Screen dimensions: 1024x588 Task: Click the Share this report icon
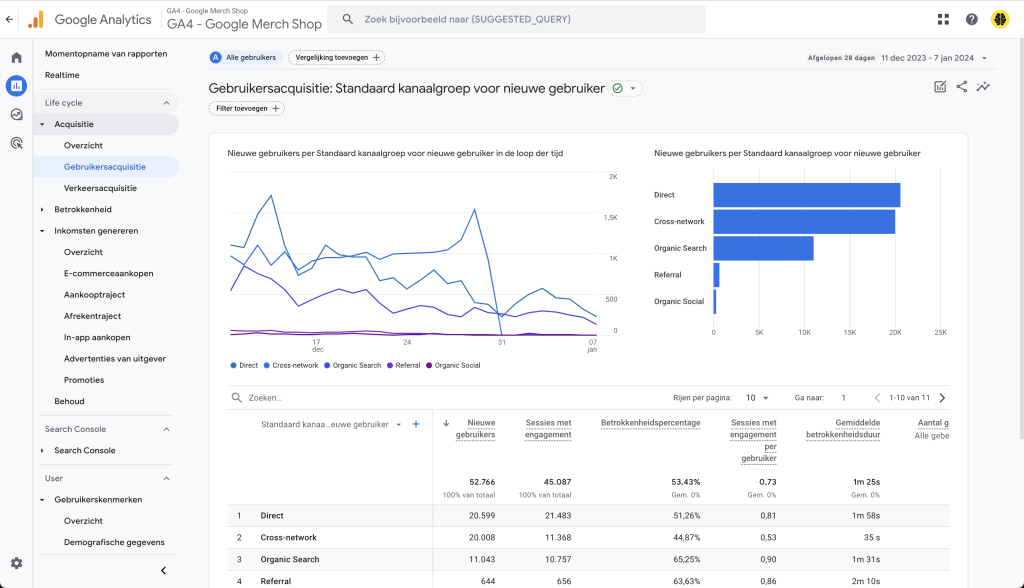[x=961, y=86]
